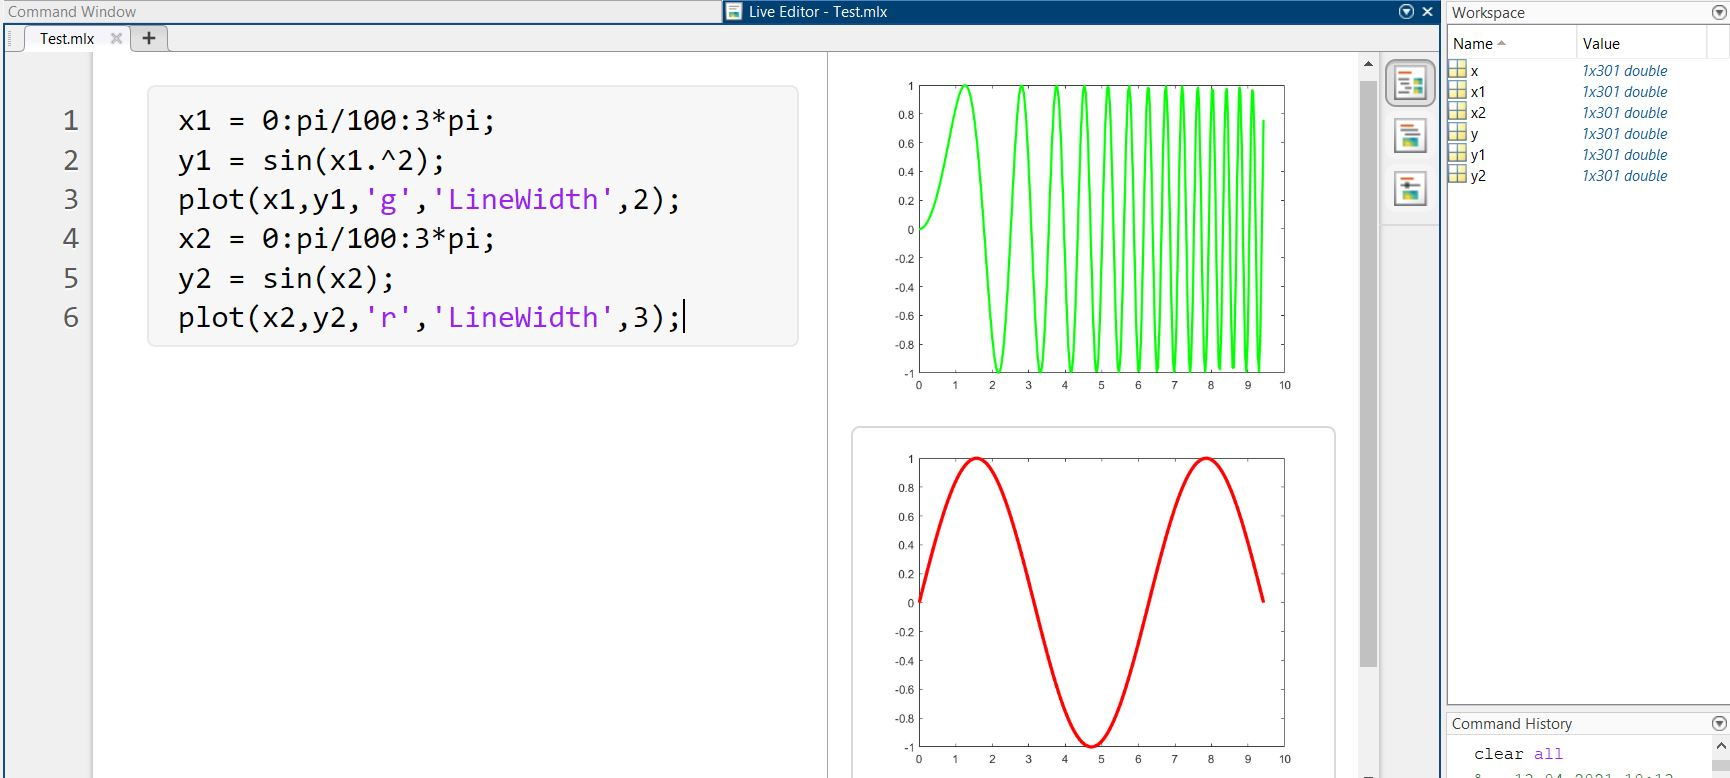Open Workspace panel actions menu

1719,12
